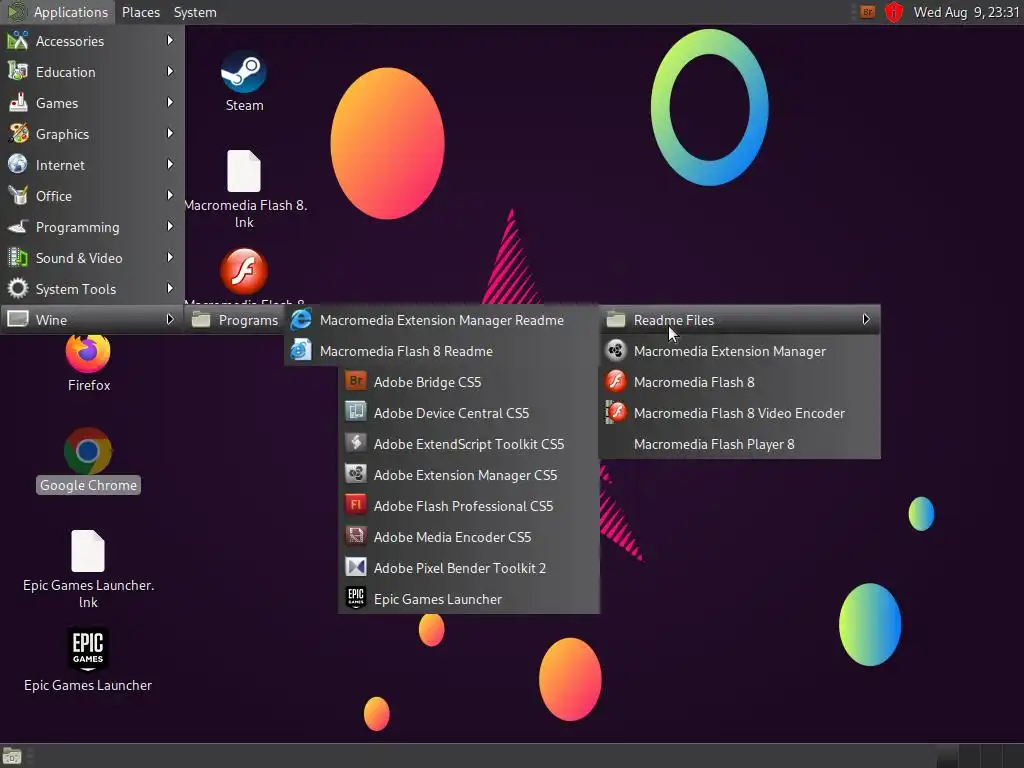Expand the Office submenu arrow
Image resolution: width=1024 pixels, height=768 pixels.
[170, 195]
